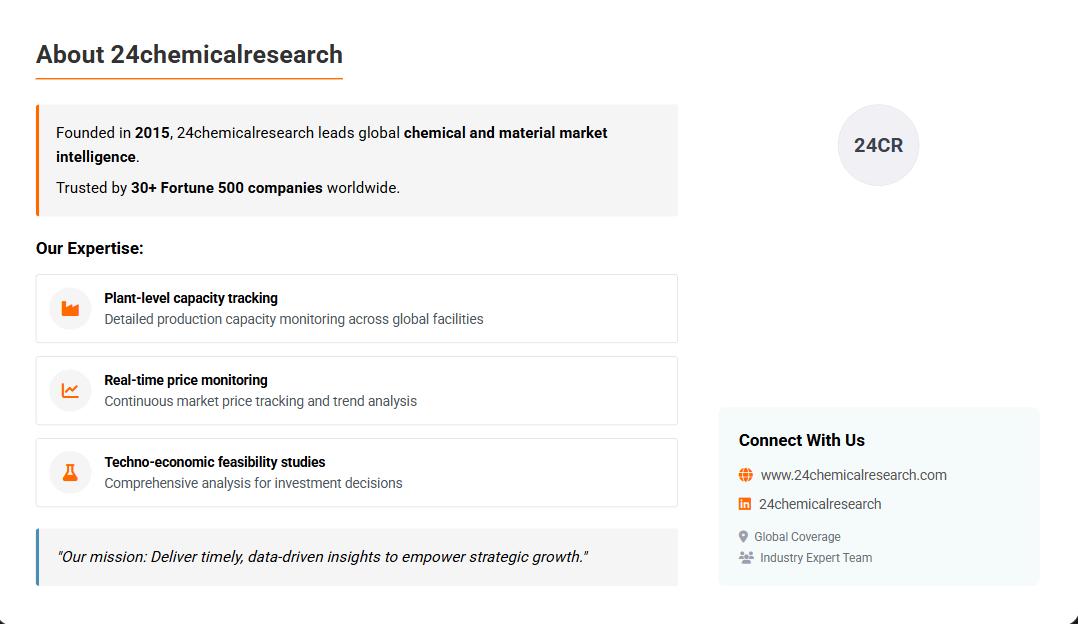Click the orange globe website icon

pos(746,475)
